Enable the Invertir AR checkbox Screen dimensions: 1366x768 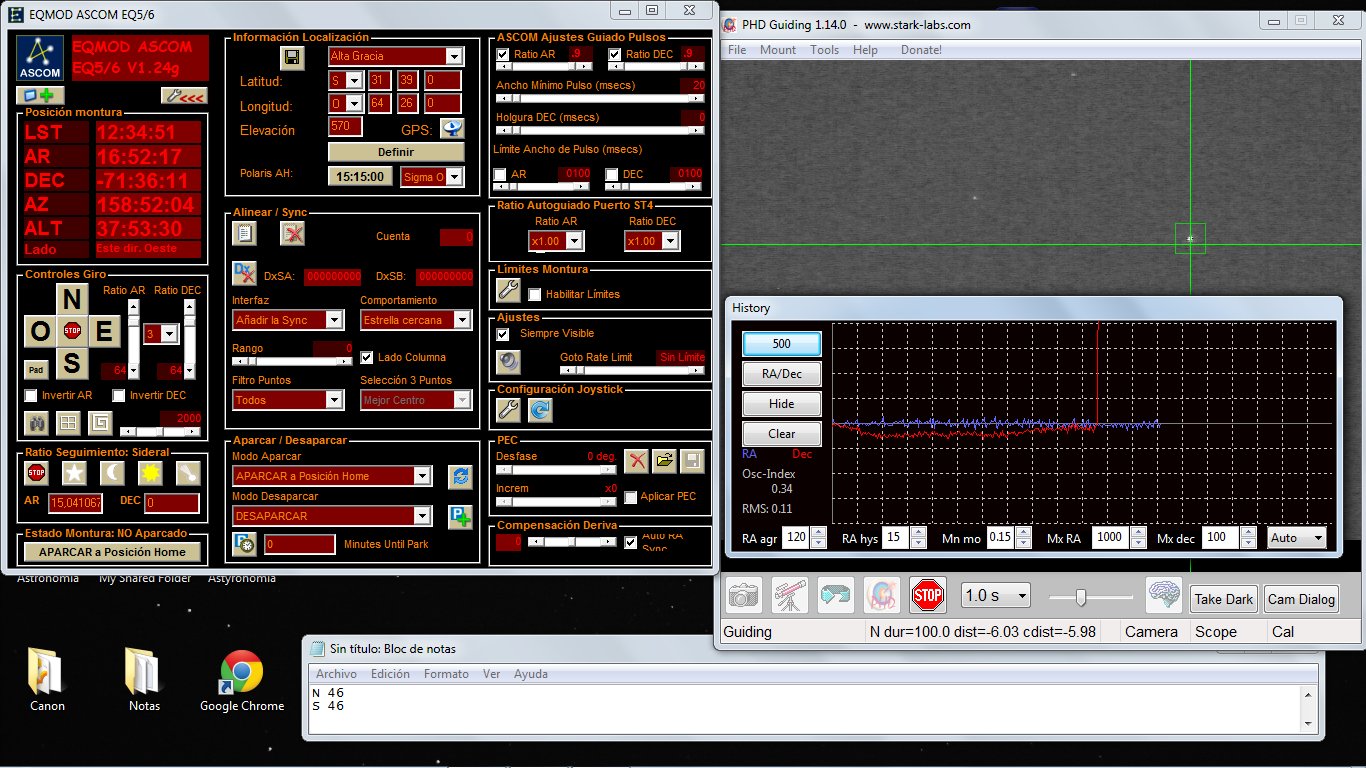31,396
